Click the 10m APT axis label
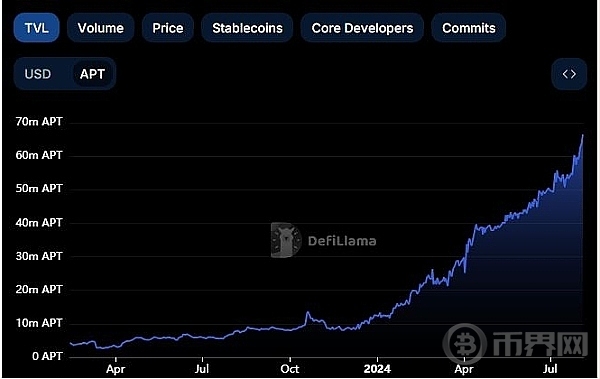600x379 pixels. click(x=39, y=323)
